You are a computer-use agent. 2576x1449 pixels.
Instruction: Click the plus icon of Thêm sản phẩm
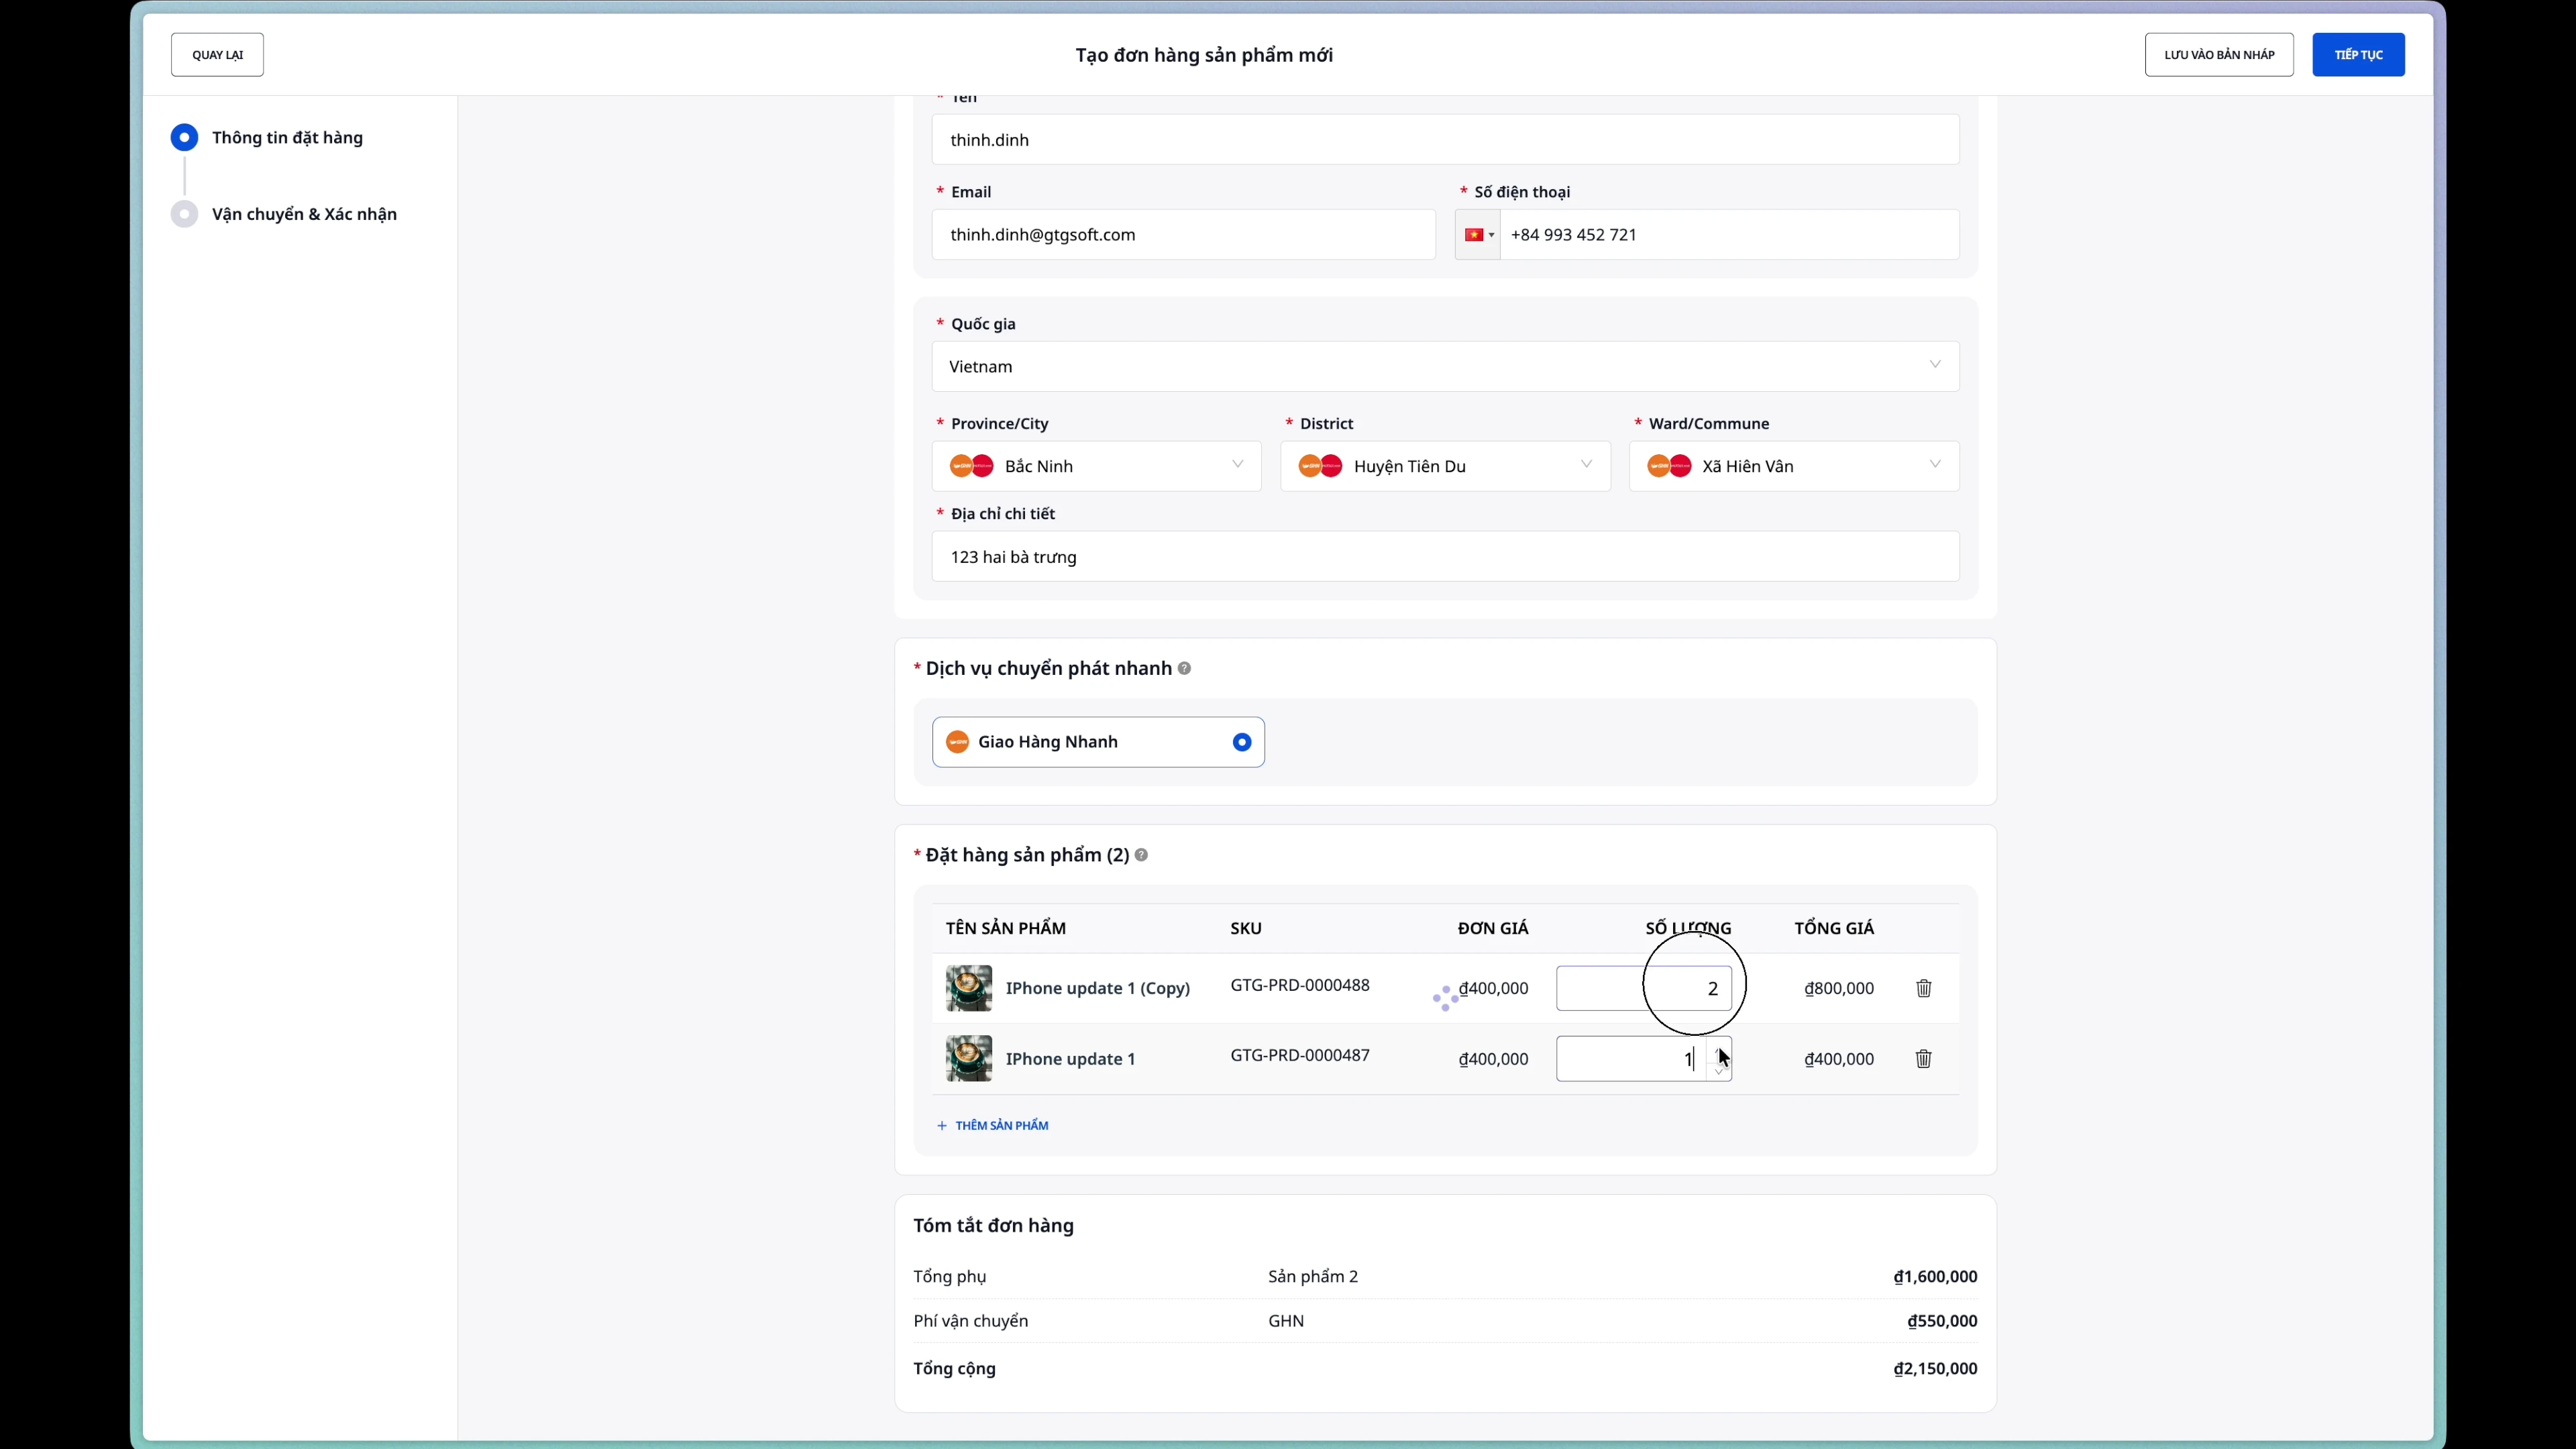[941, 1125]
